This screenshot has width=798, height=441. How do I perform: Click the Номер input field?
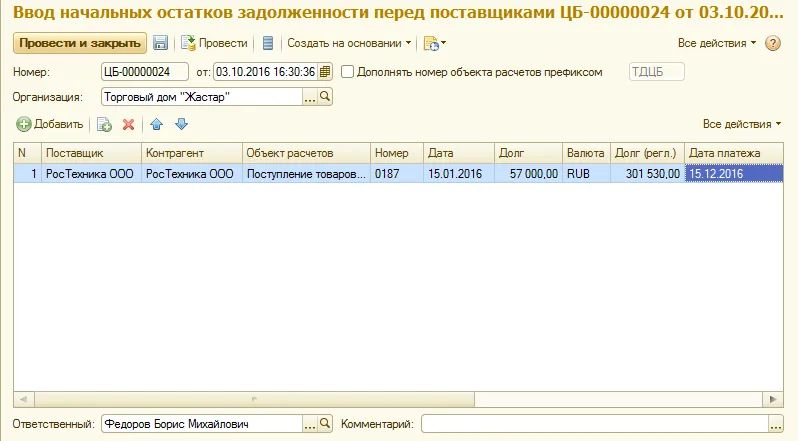point(145,72)
